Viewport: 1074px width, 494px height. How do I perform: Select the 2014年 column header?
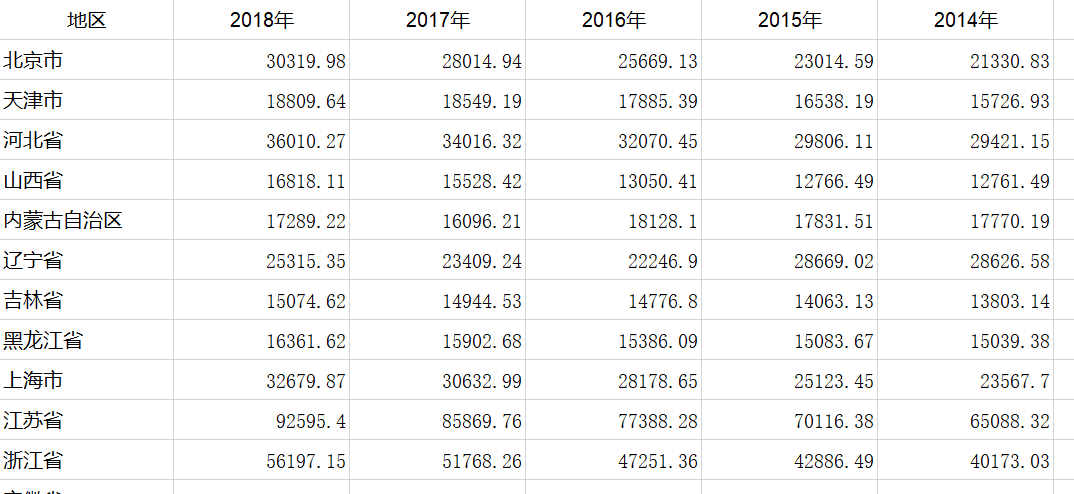coord(966,20)
